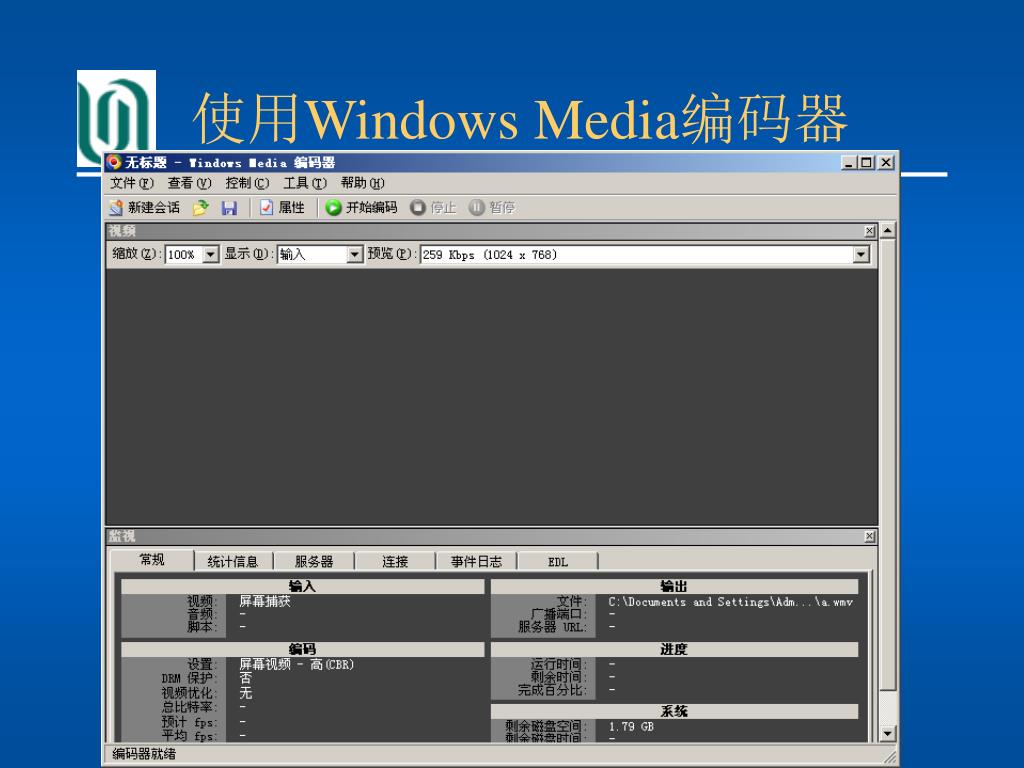Open a session with the folder icon
1024x768 pixels.
tap(200, 208)
